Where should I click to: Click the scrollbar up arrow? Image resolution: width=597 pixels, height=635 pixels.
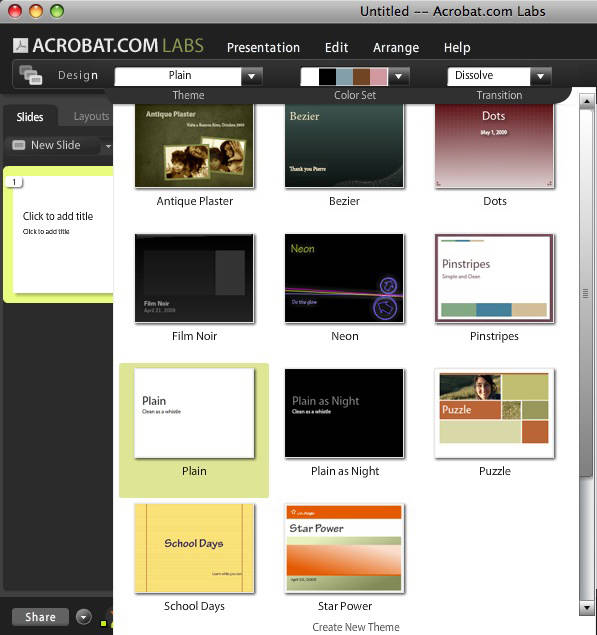coord(586,101)
